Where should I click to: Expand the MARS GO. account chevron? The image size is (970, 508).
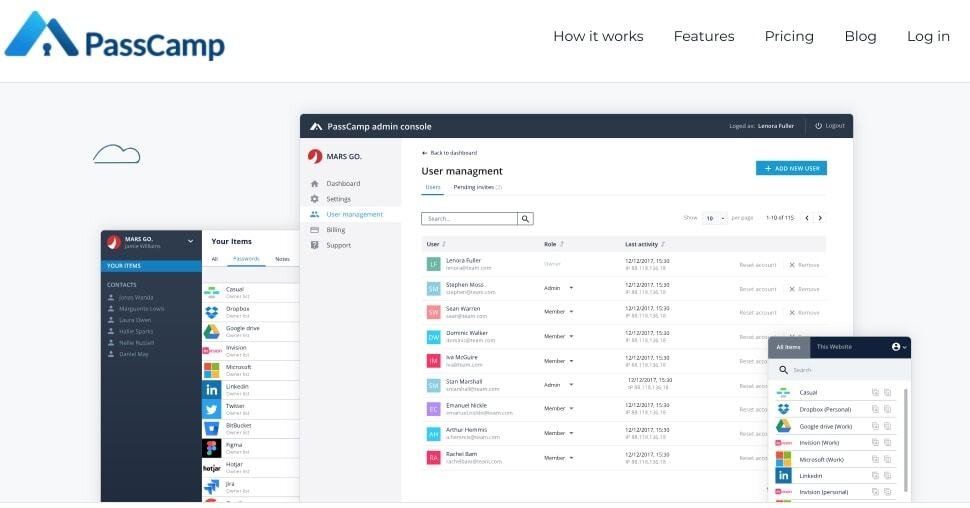[191, 241]
